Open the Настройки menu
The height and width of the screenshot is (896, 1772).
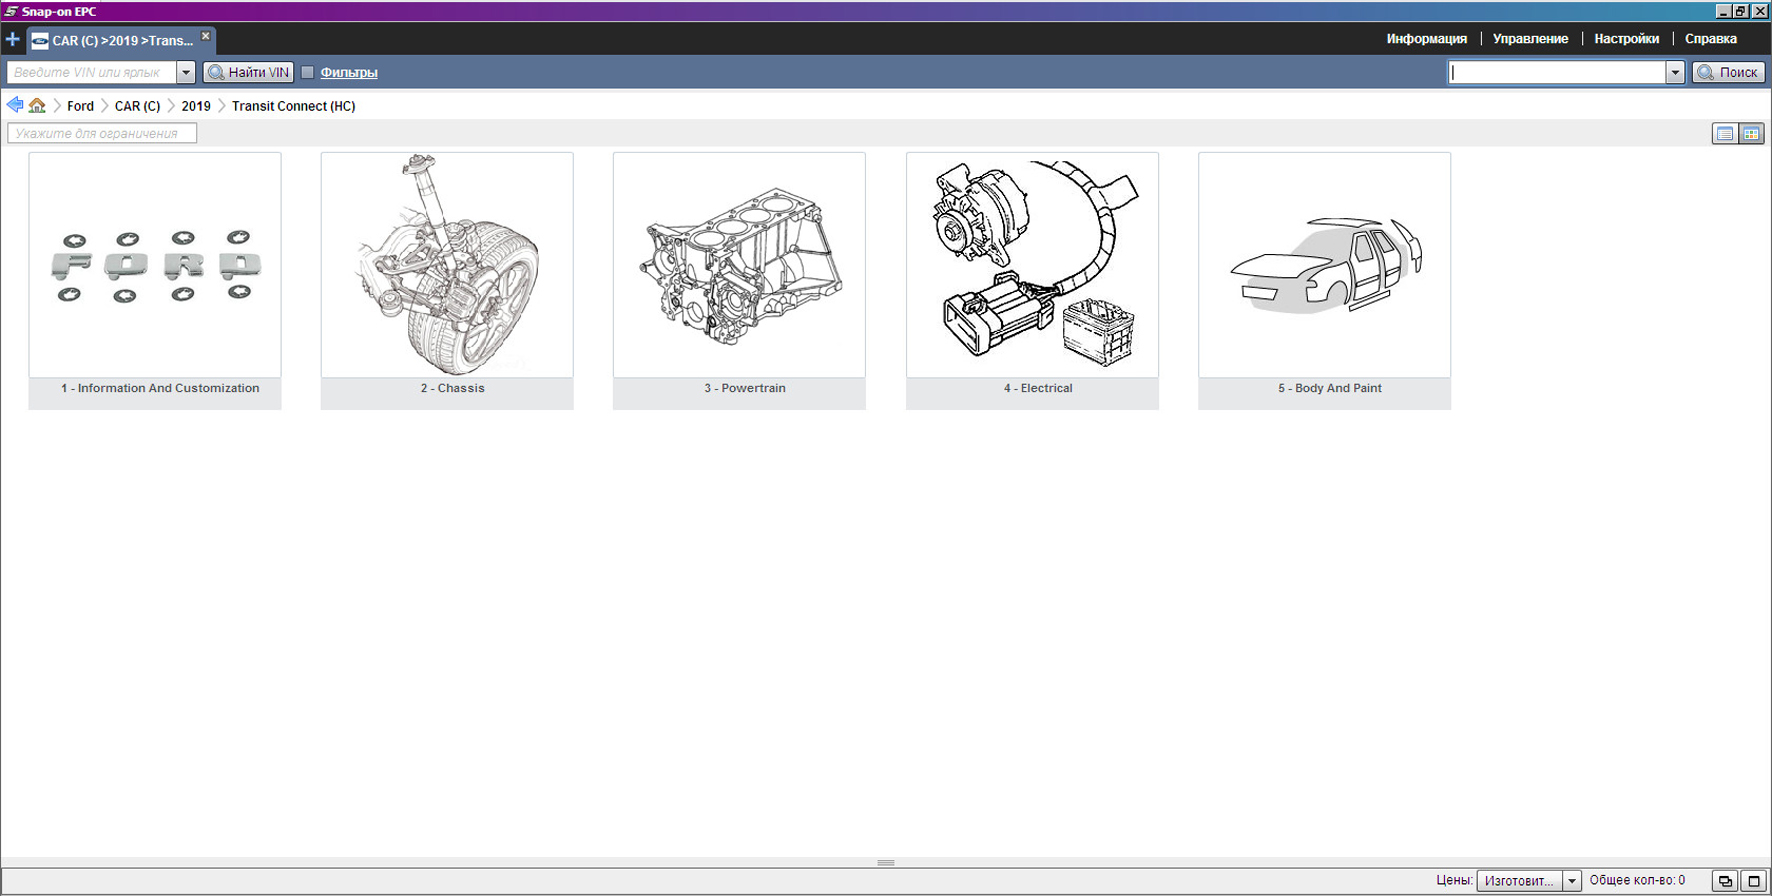pyautogui.click(x=1626, y=39)
